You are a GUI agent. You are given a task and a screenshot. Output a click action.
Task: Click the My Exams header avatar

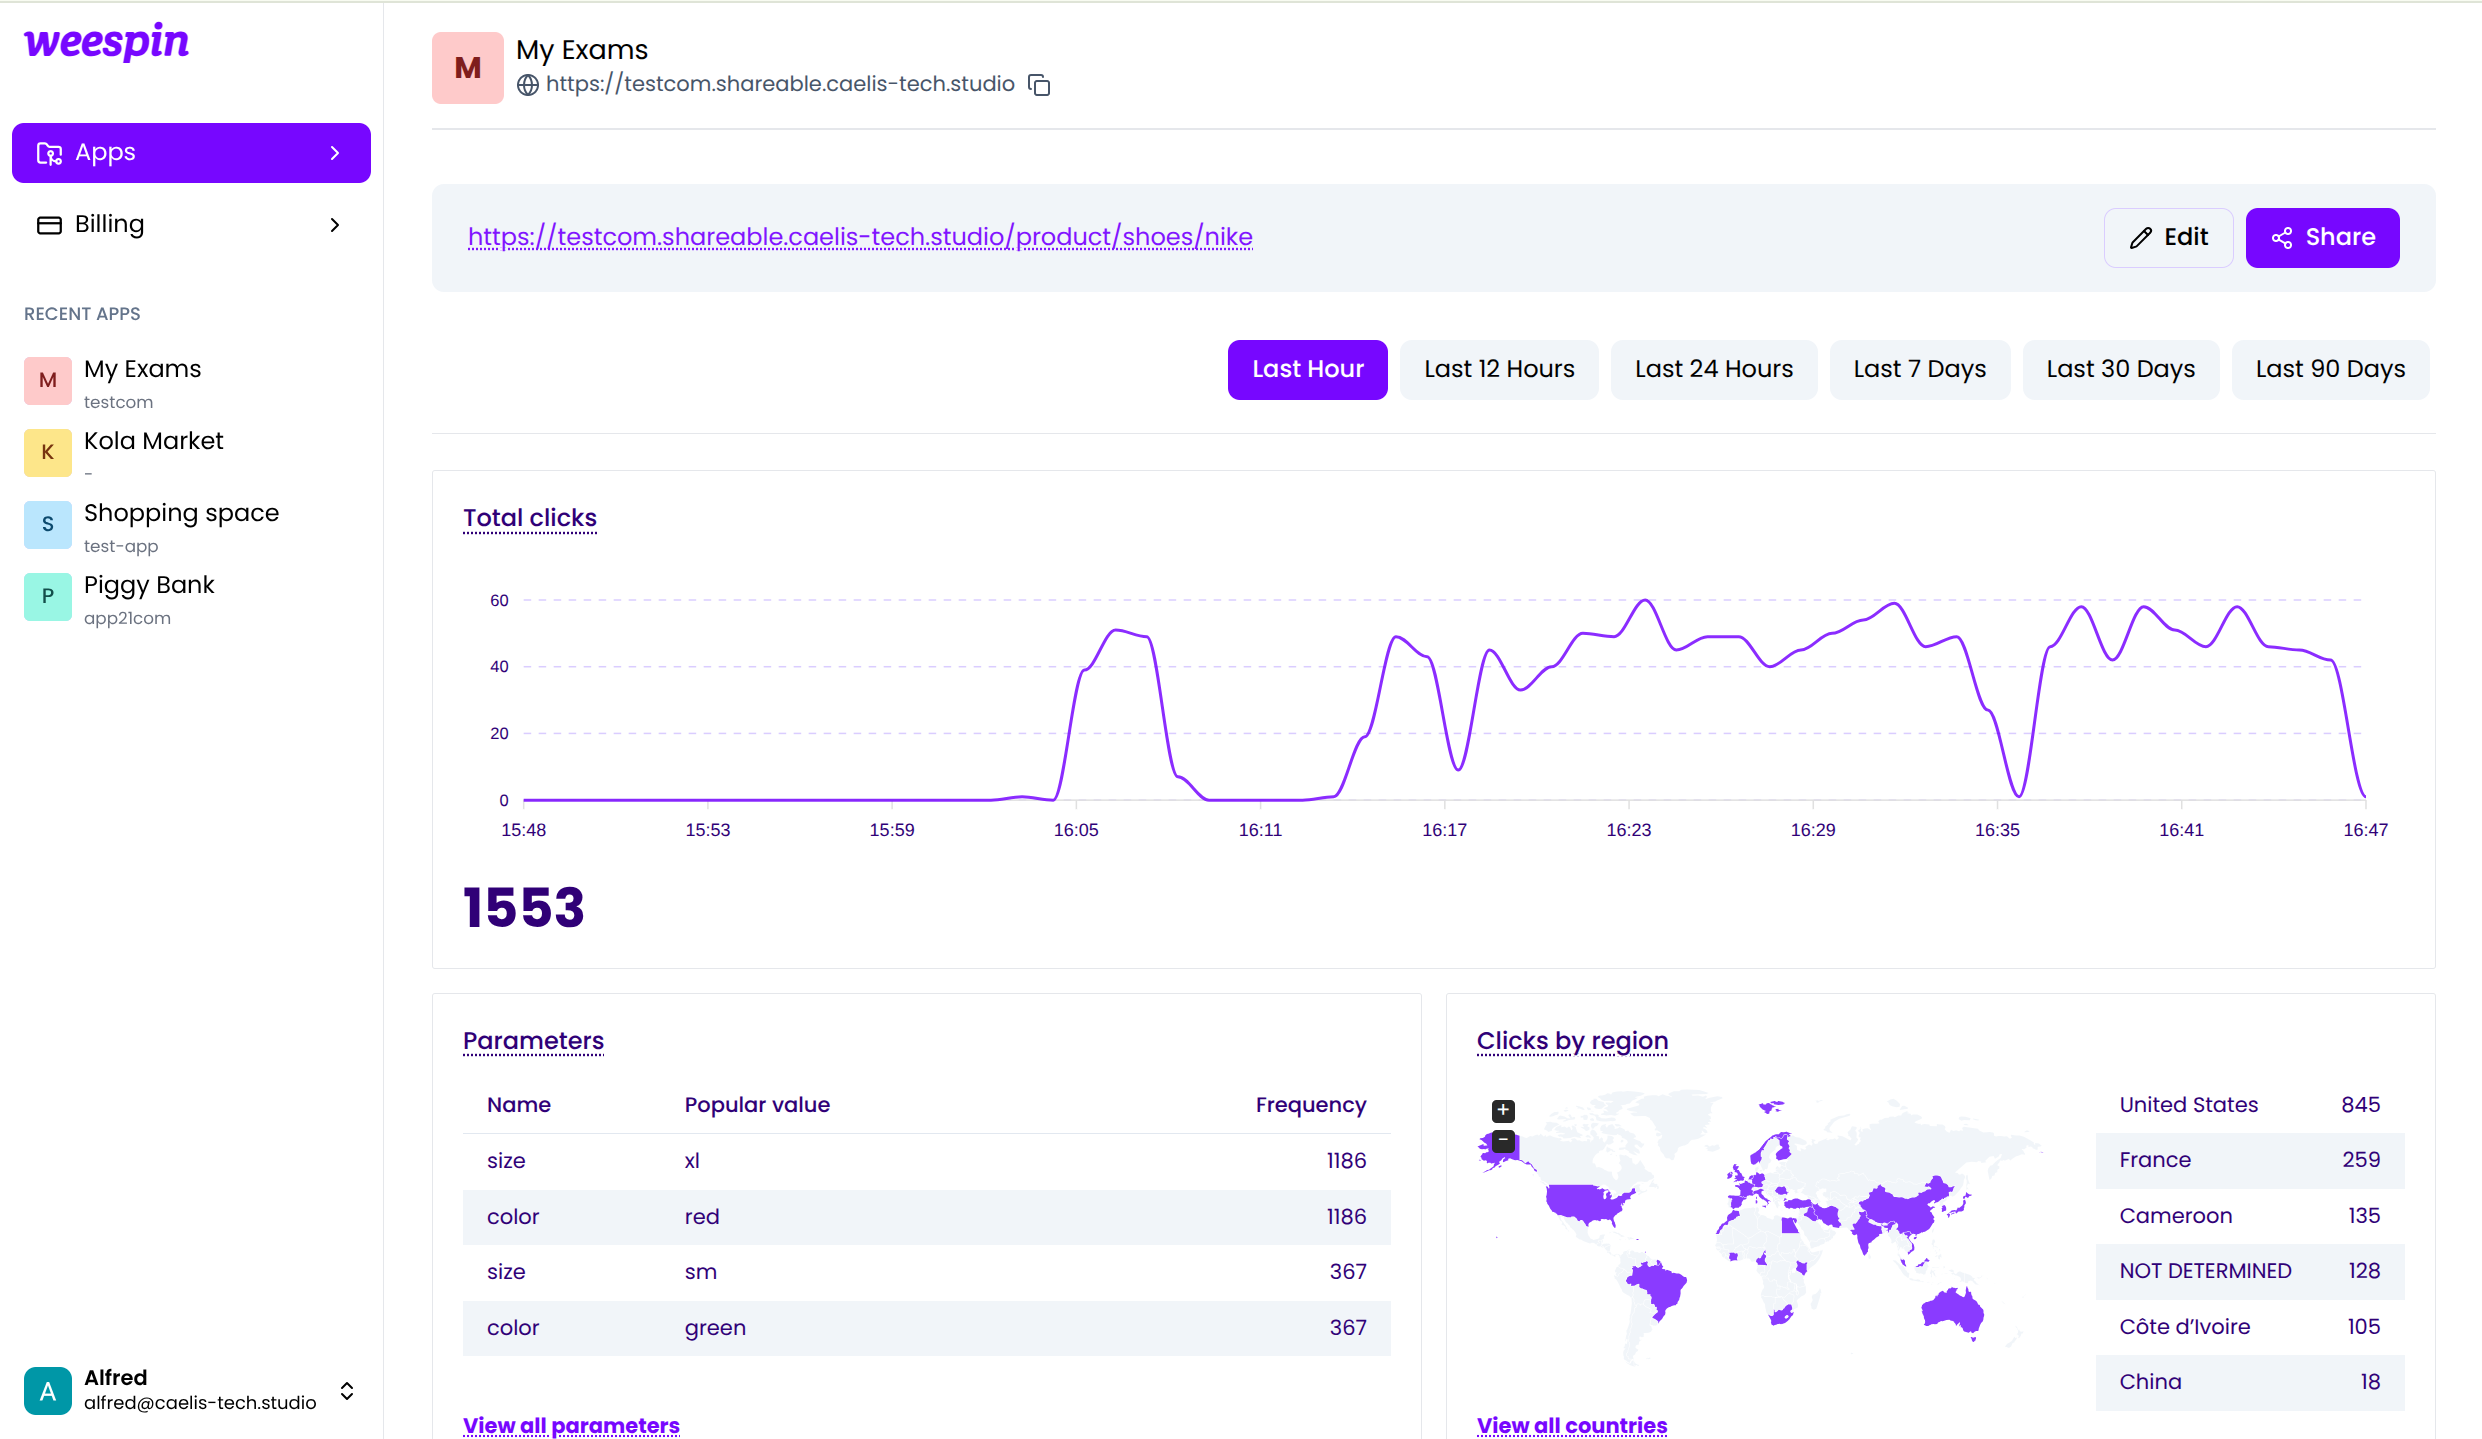[467, 68]
